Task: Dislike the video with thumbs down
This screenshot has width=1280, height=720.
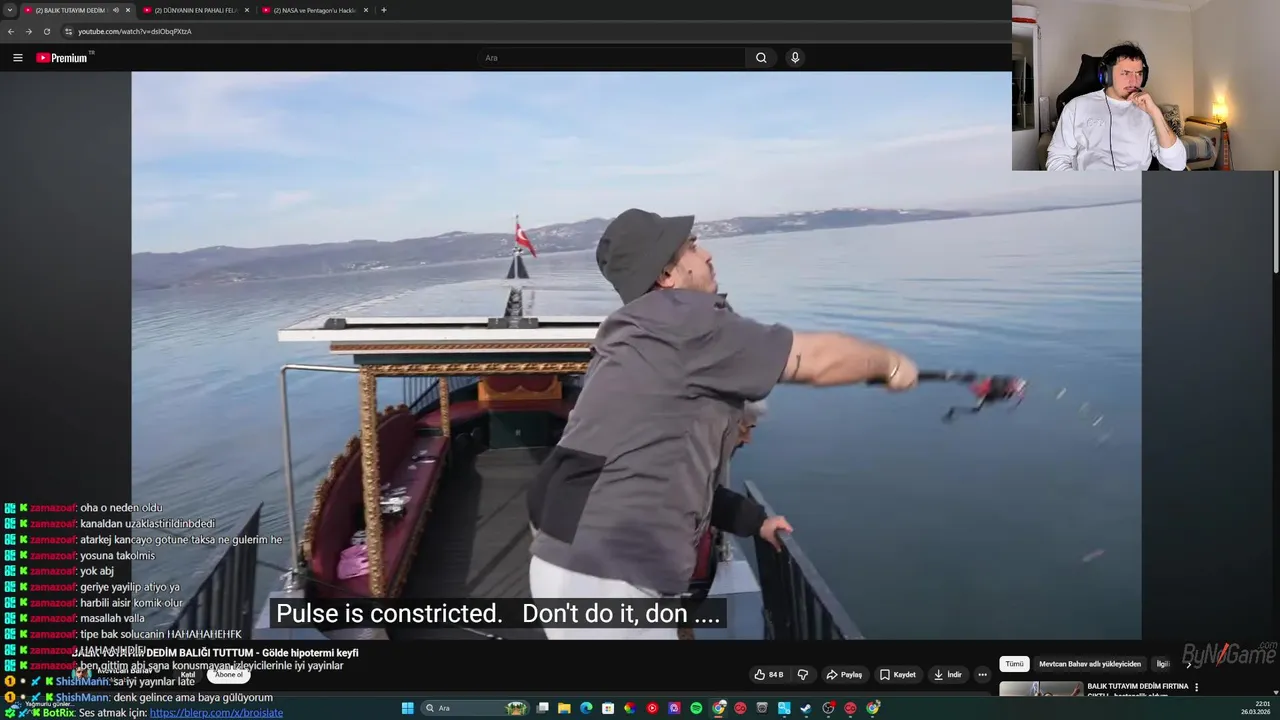Action: (802, 675)
